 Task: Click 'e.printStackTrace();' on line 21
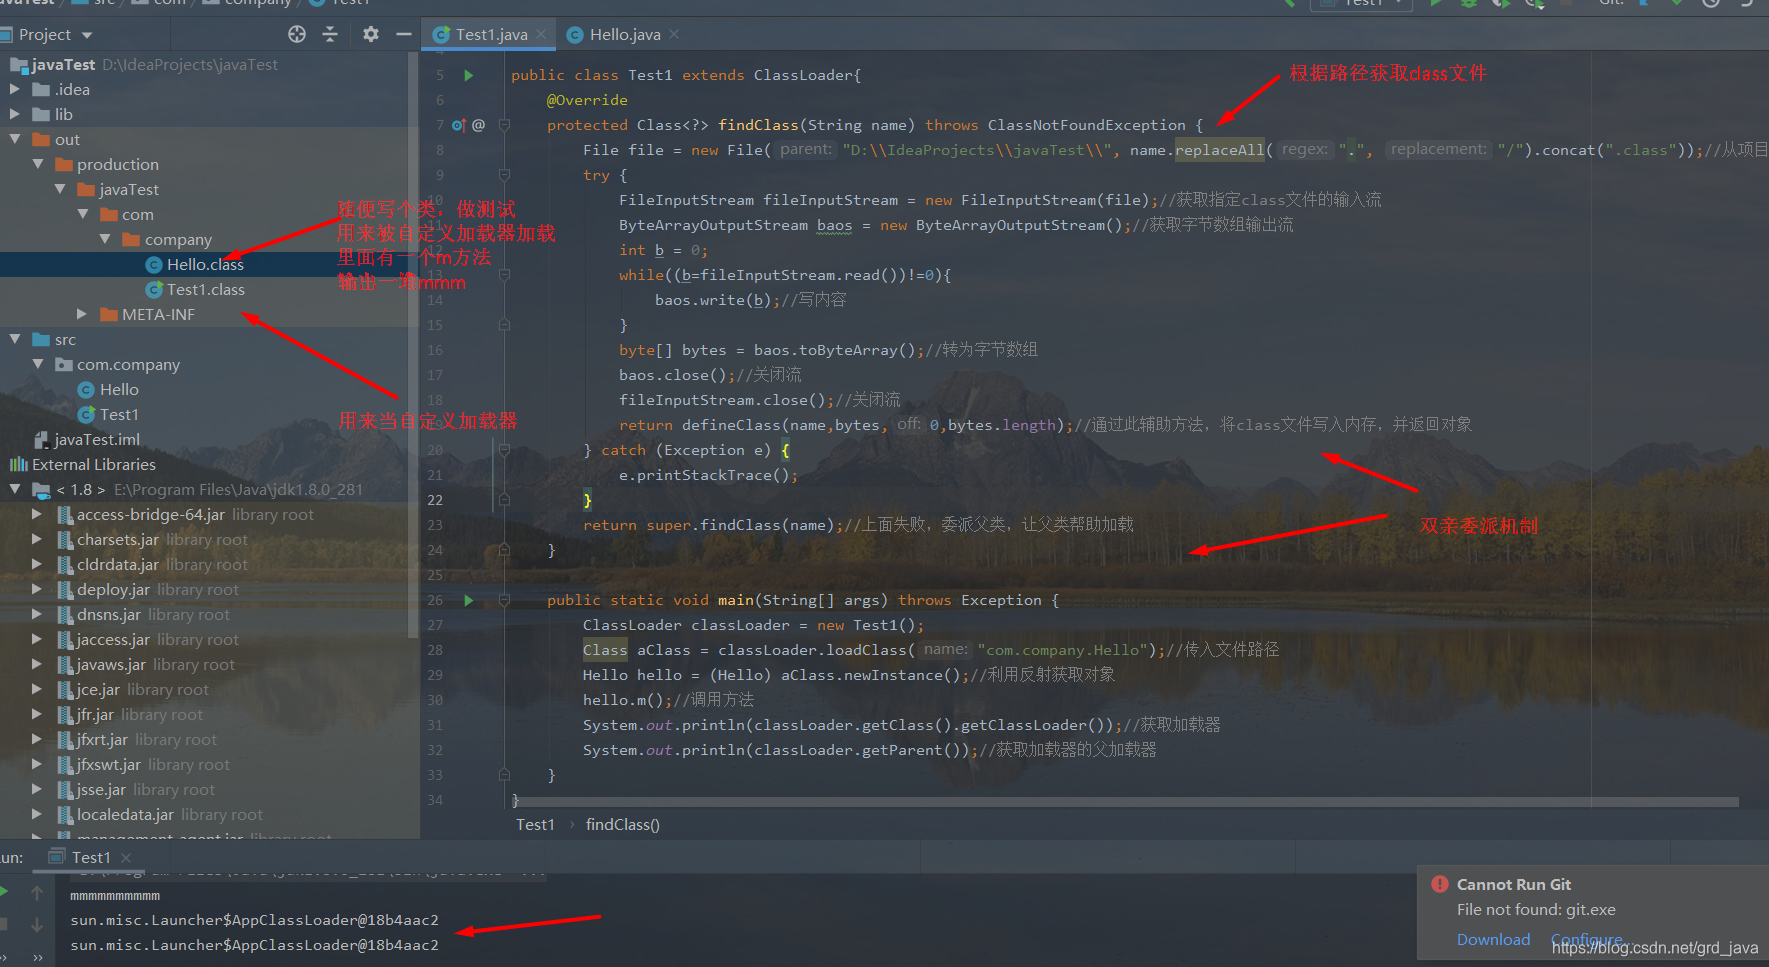[x=708, y=475]
